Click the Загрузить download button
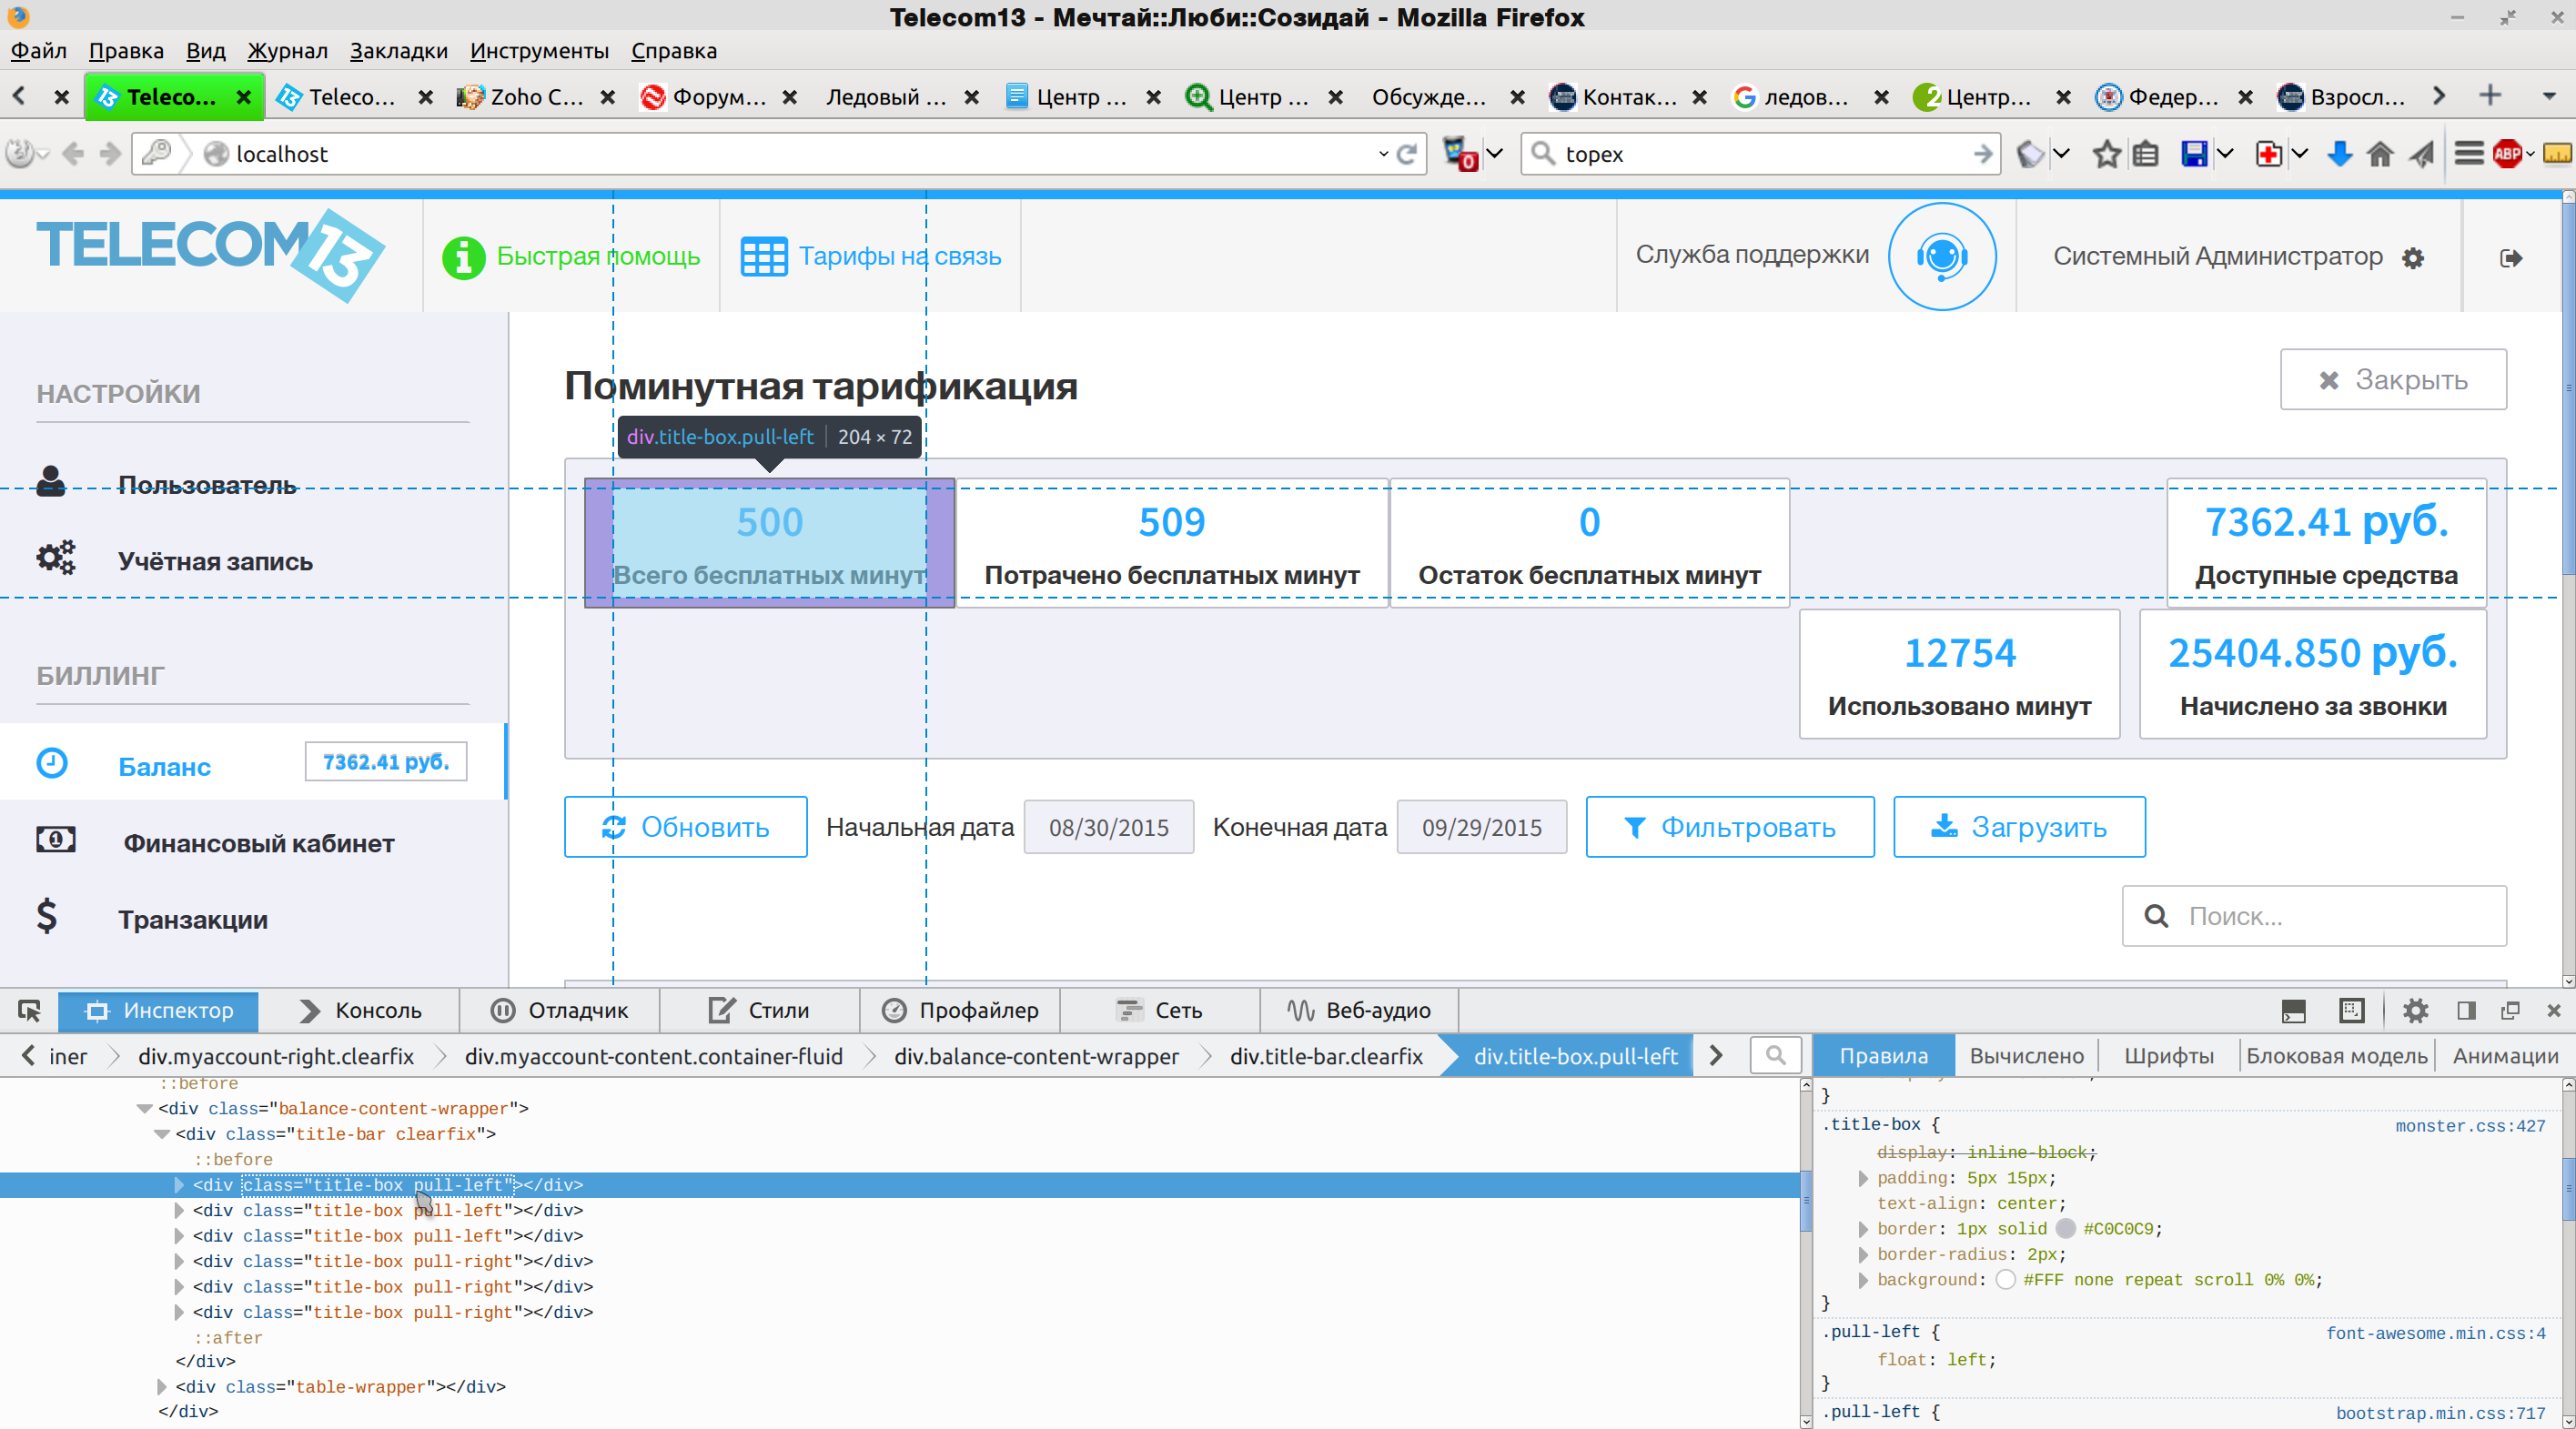 (2019, 827)
